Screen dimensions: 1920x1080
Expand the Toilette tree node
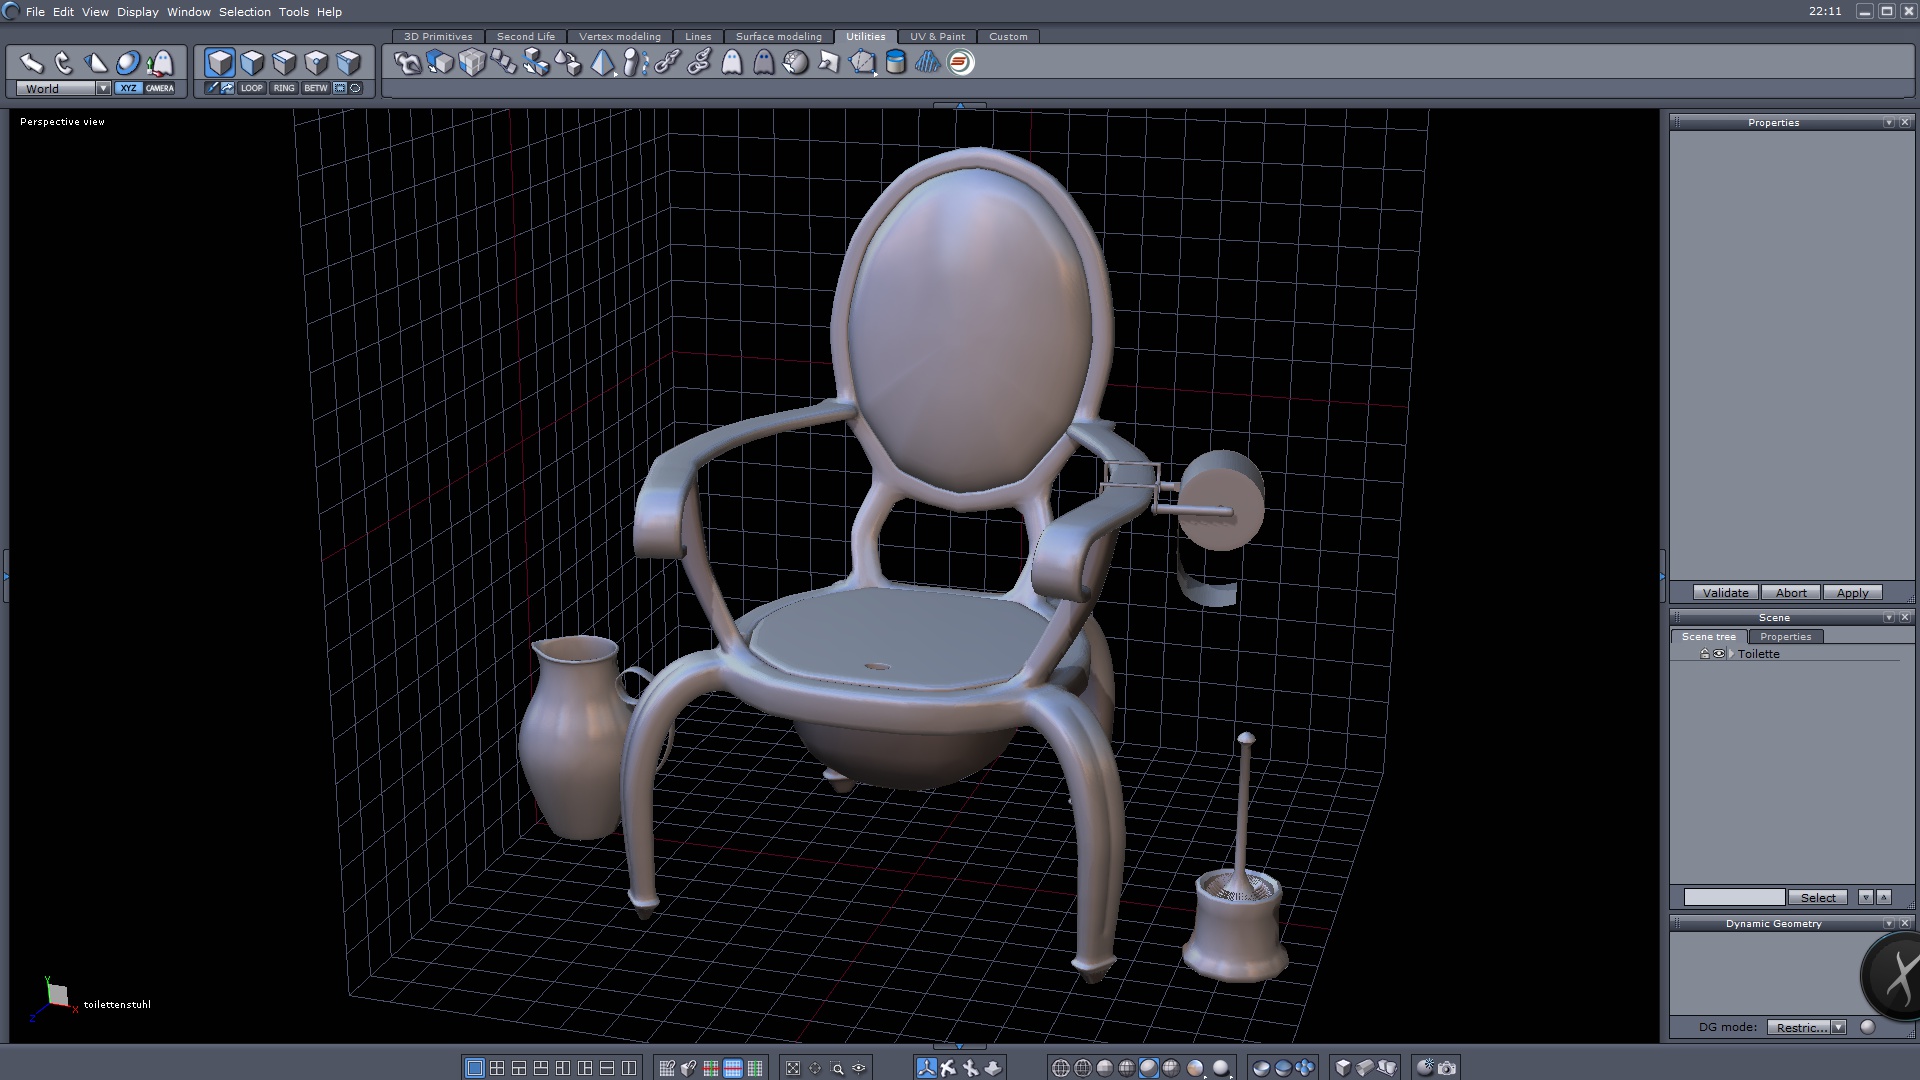tap(1731, 654)
